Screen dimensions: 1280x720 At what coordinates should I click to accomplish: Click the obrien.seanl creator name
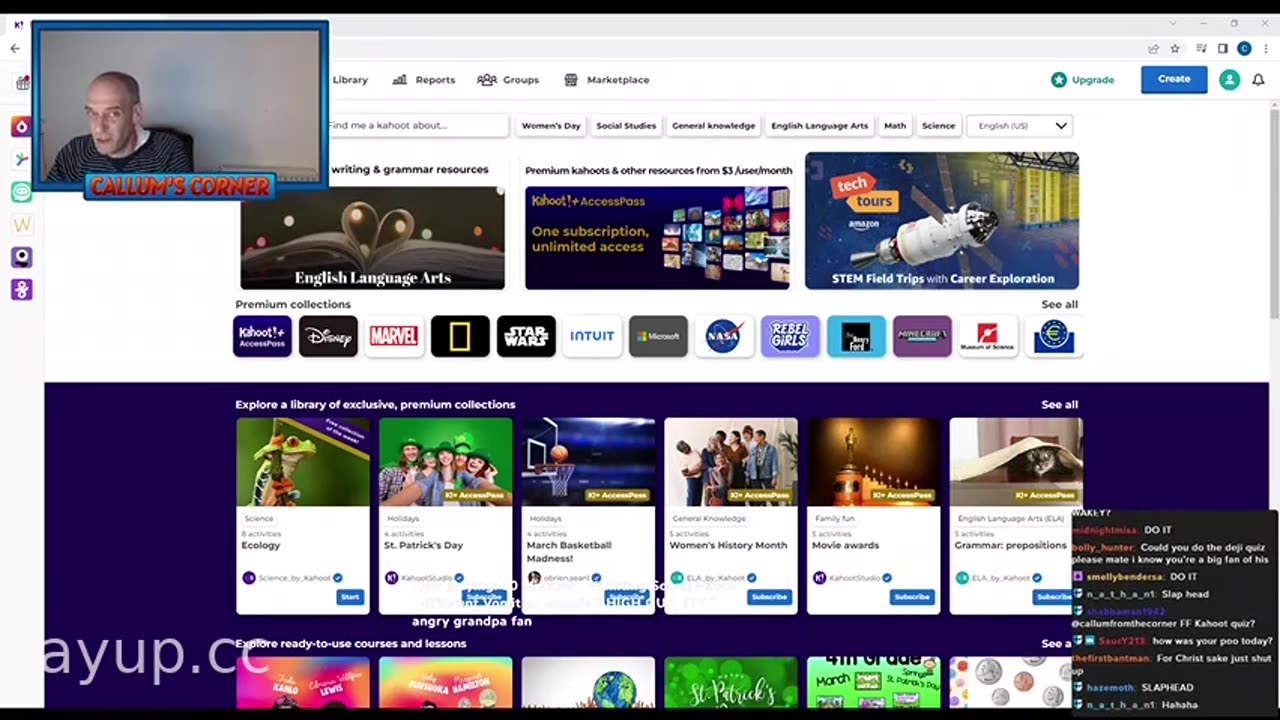(566, 578)
